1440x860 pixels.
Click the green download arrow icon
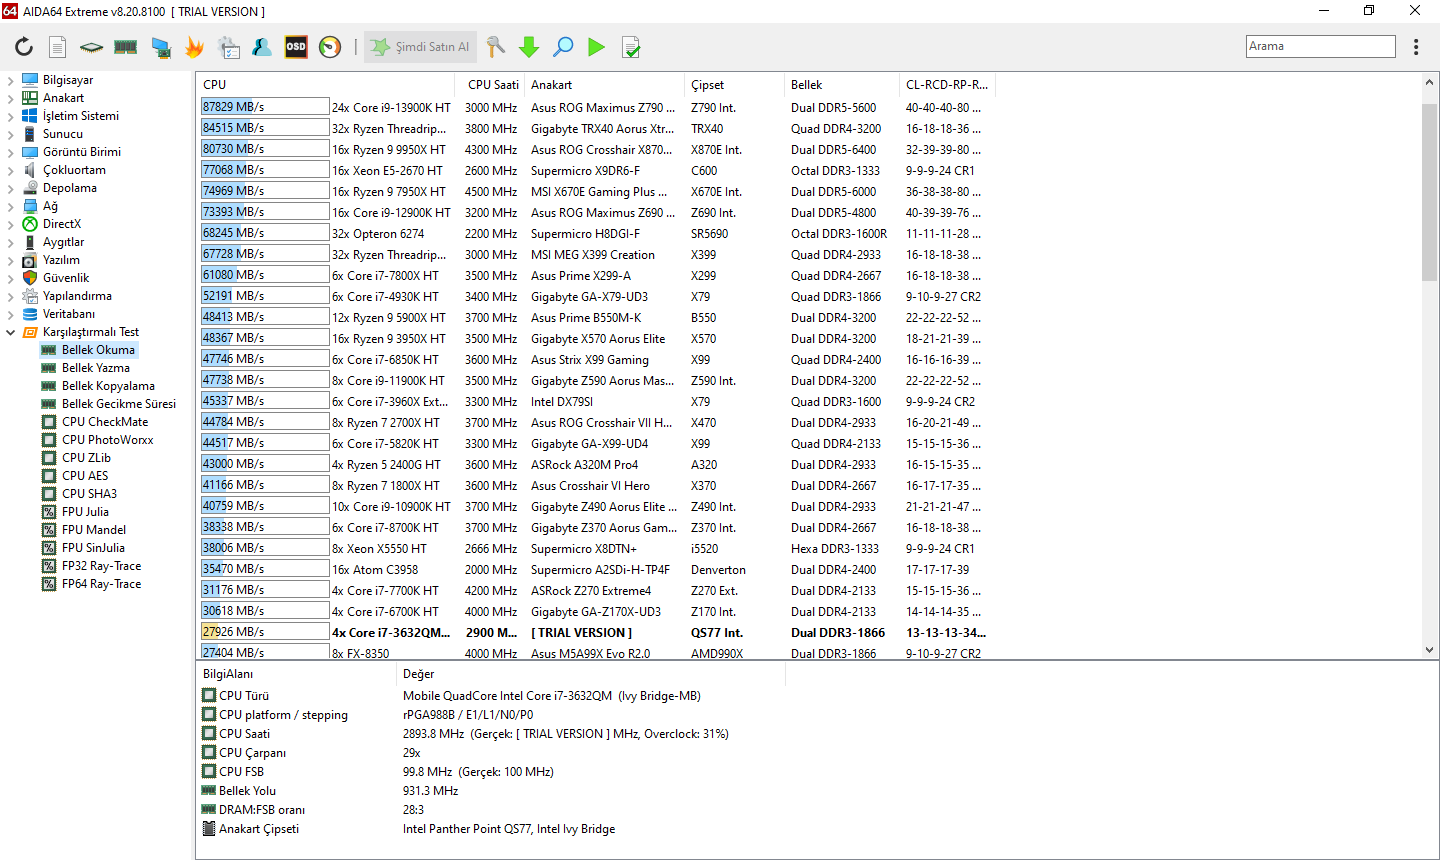coord(529,47)
